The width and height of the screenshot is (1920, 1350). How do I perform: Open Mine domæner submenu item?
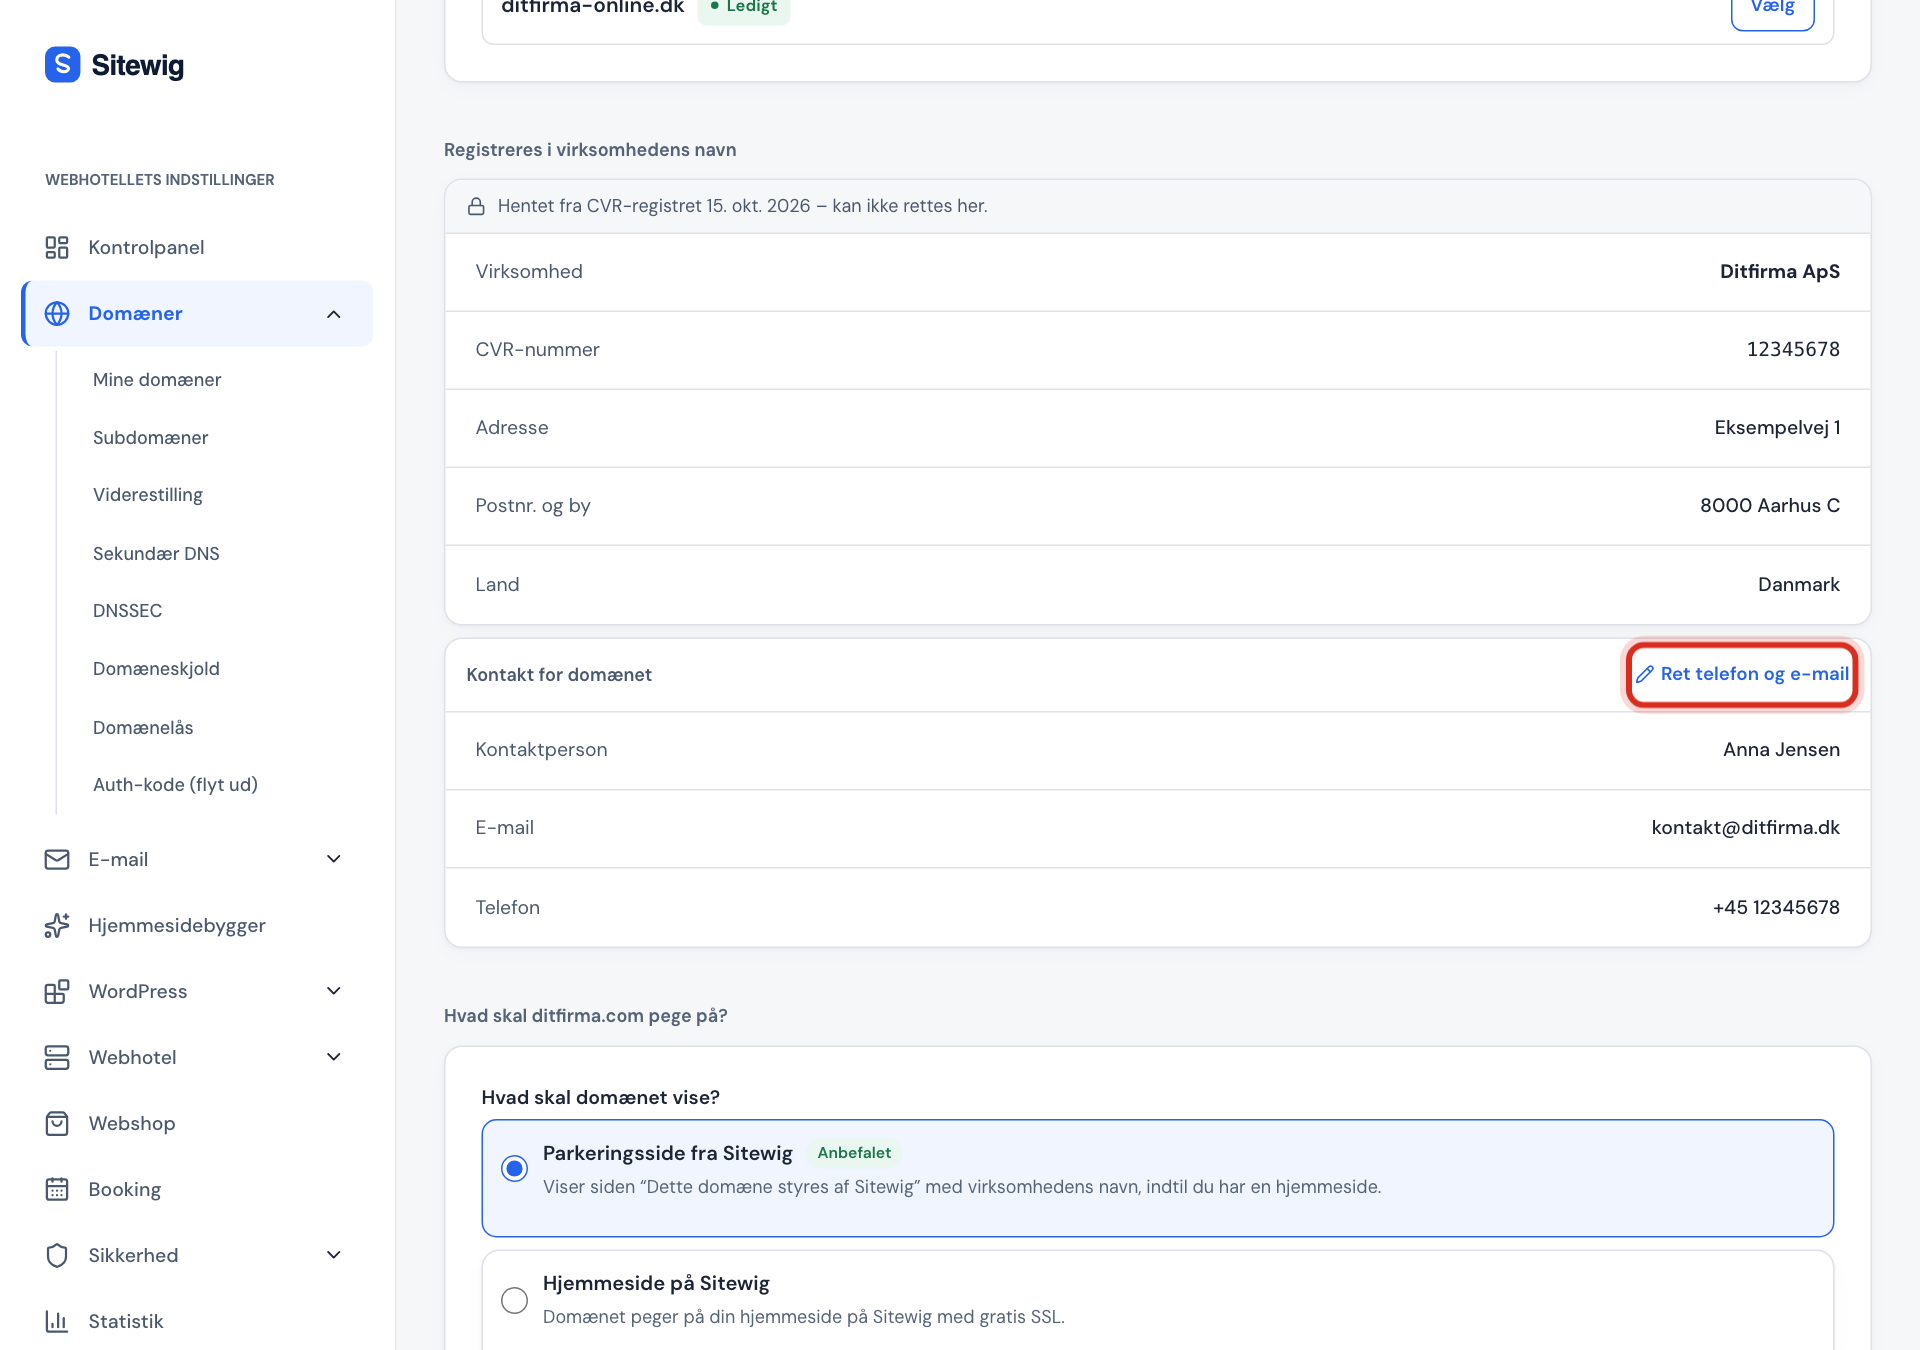[x=157, y=380]
